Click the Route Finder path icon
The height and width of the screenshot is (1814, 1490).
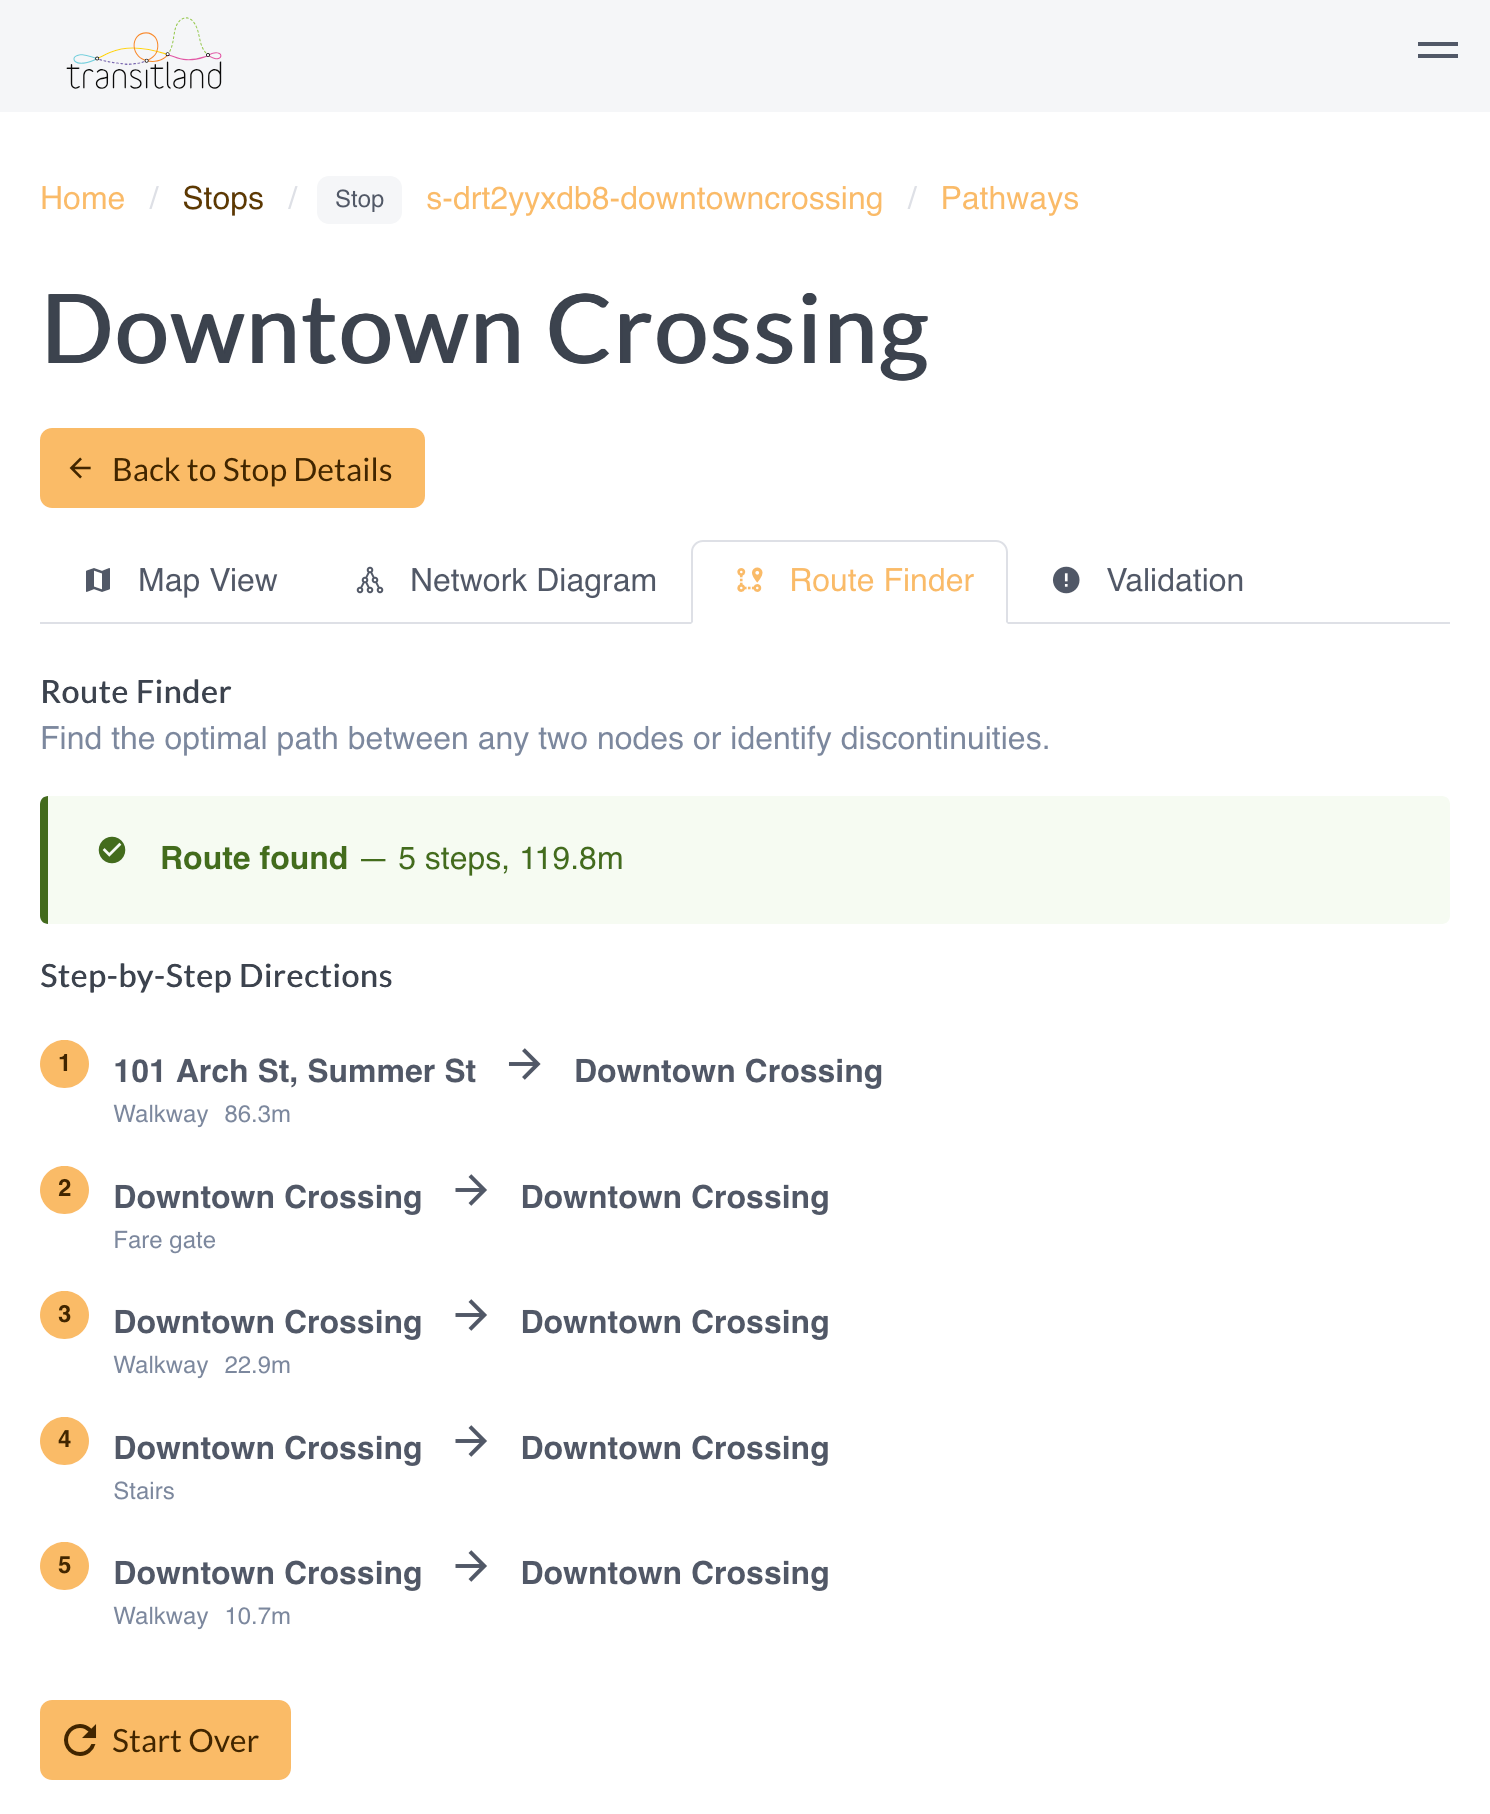tap(749, 580)
